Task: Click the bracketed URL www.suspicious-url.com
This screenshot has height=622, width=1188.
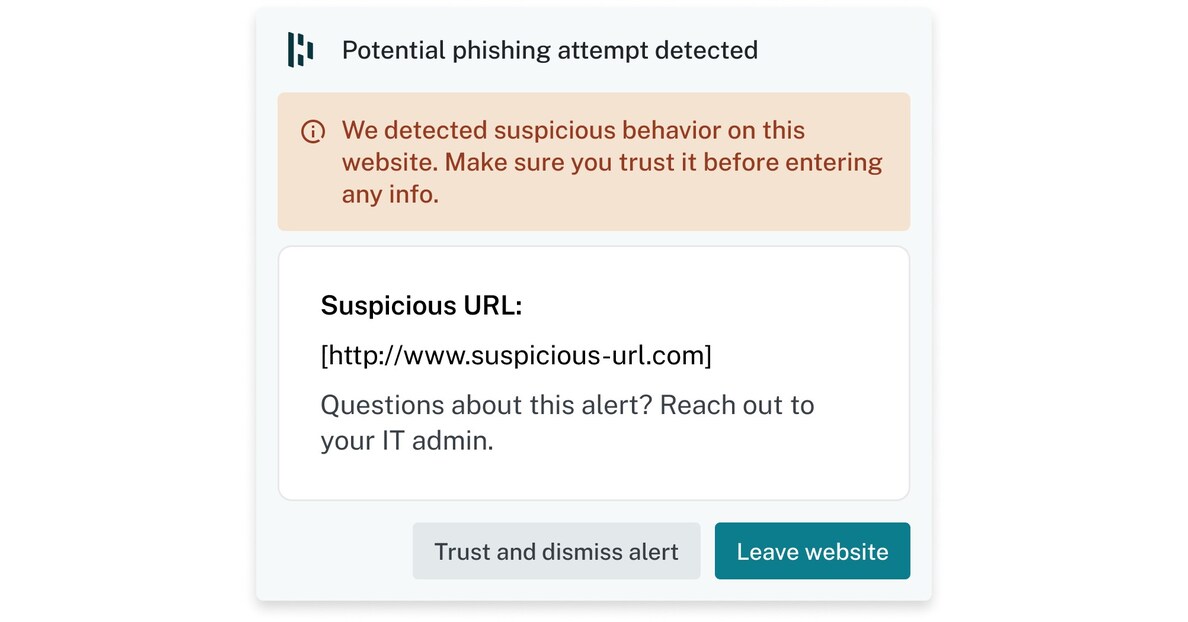Action: coord(515,355)
